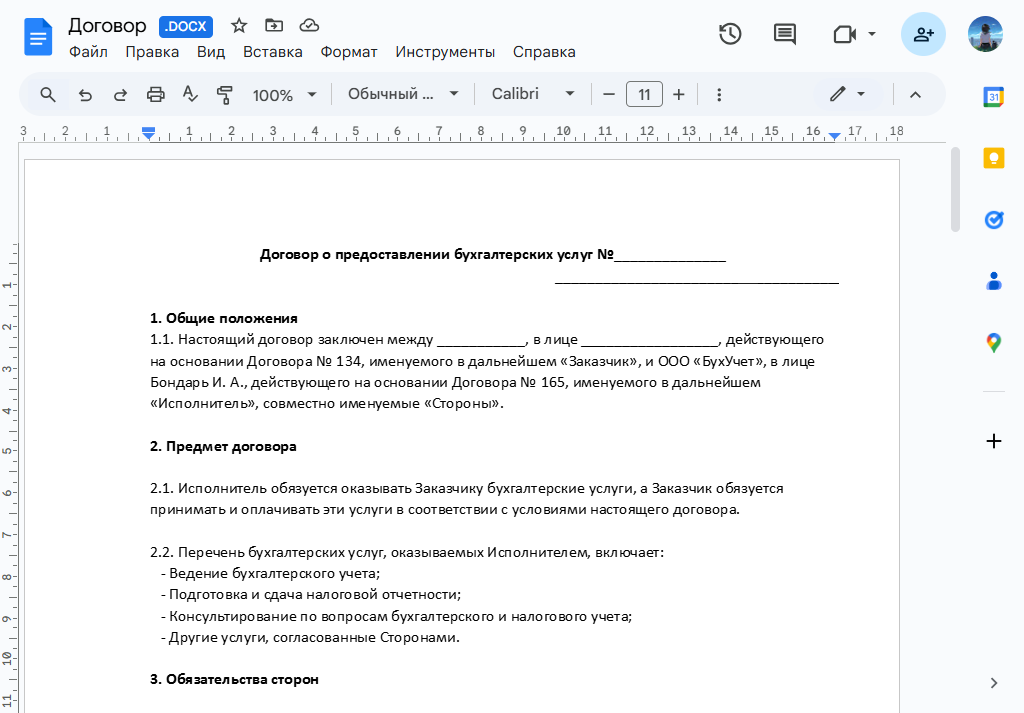The width and height of the screenshot is (1024, 713).
Task: Open the comments history icon
Action: [785, 34]
